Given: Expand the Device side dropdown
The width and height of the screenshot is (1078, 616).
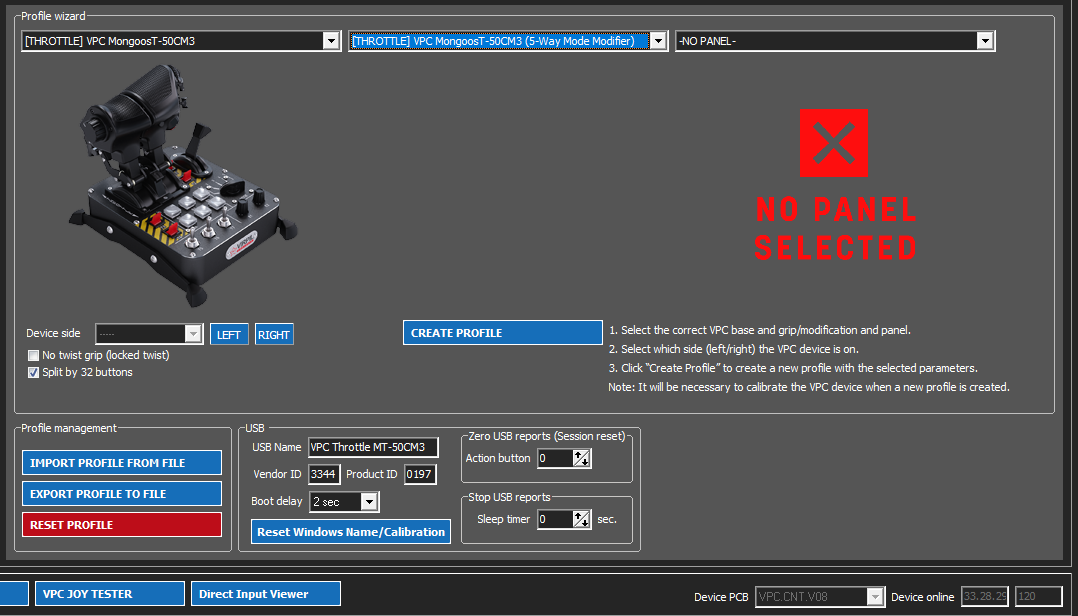Looking at the screenshot, I should (193, 334).
